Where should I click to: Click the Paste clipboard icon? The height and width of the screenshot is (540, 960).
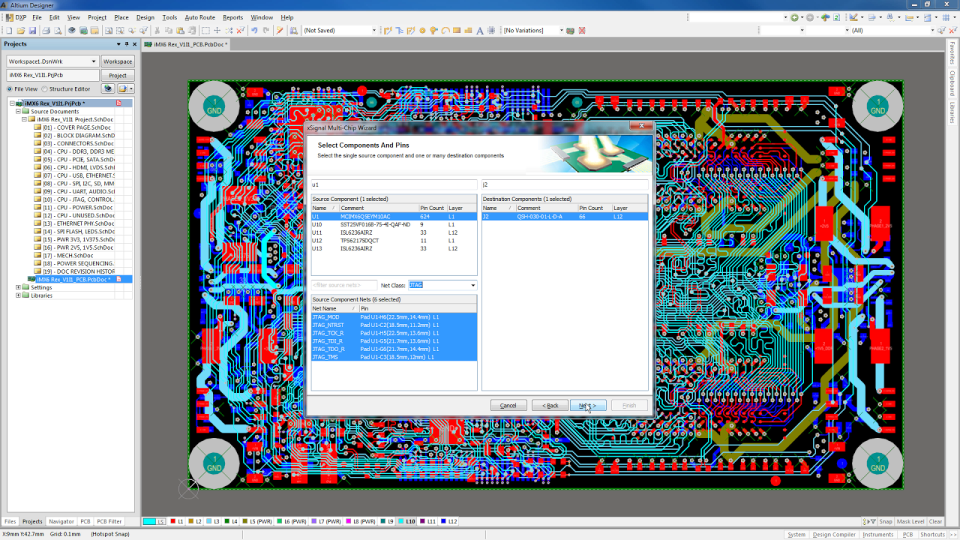point(180,30)
